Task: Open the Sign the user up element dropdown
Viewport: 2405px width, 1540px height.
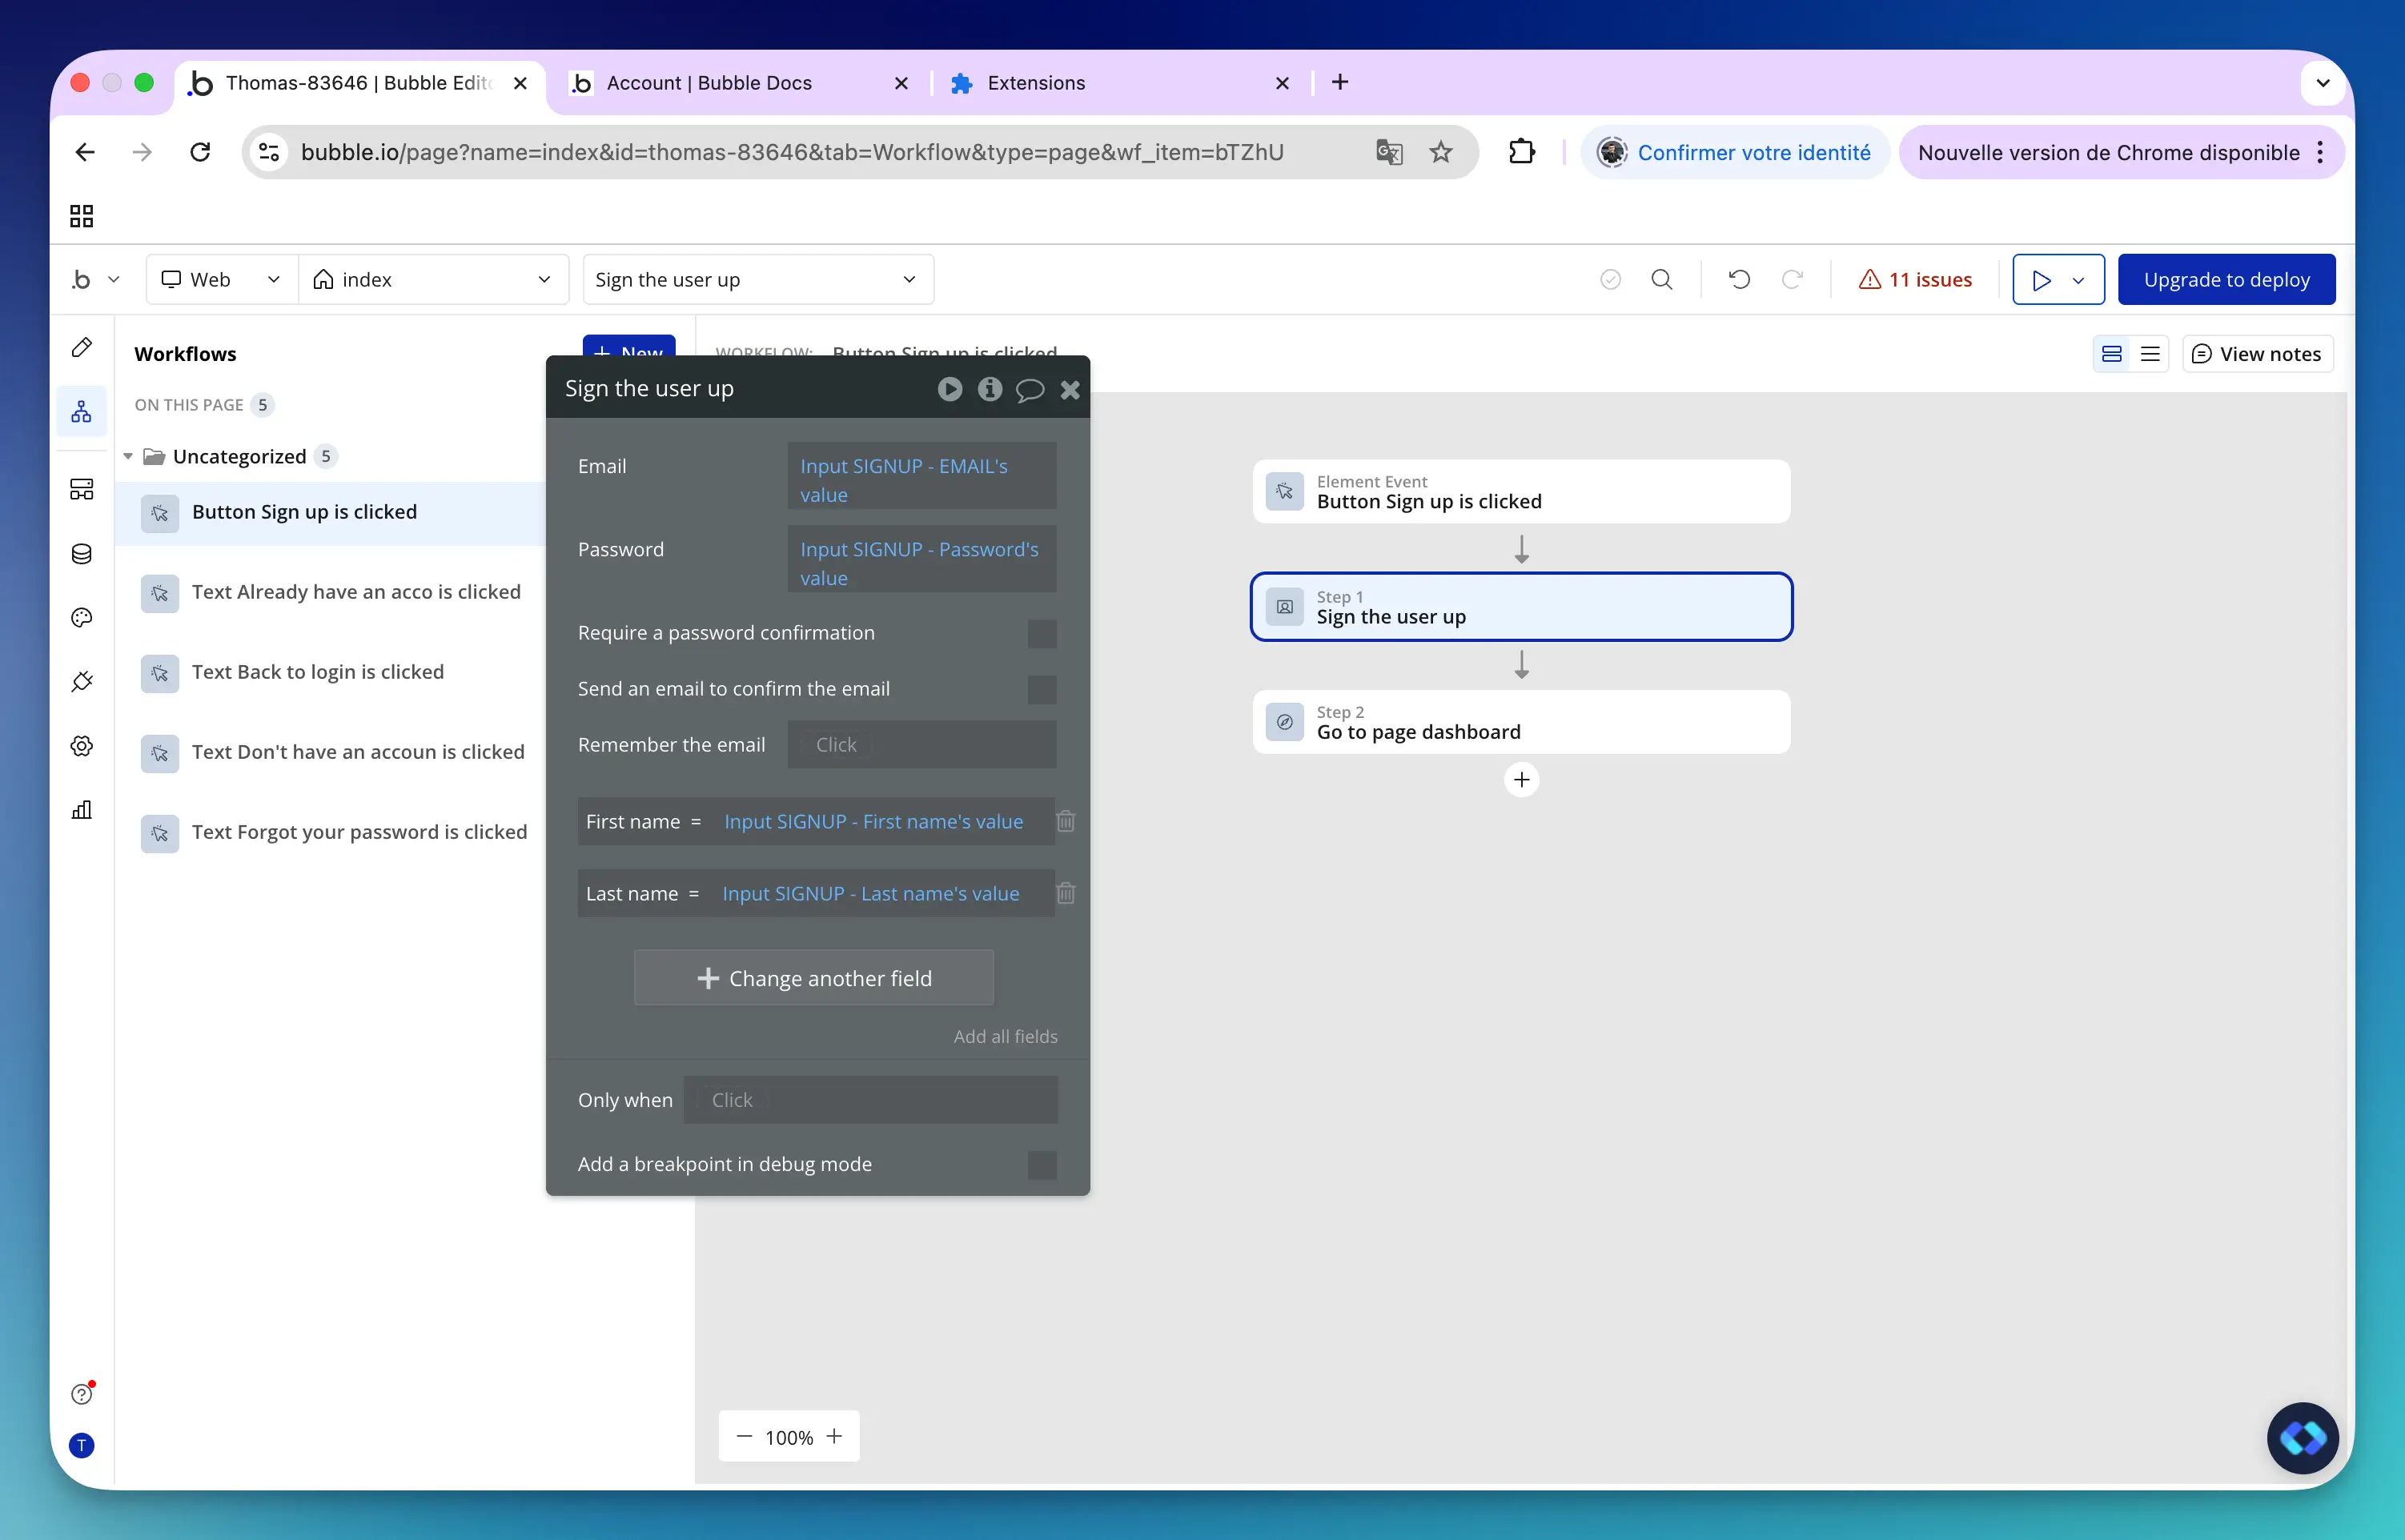Action: [758, 280]
